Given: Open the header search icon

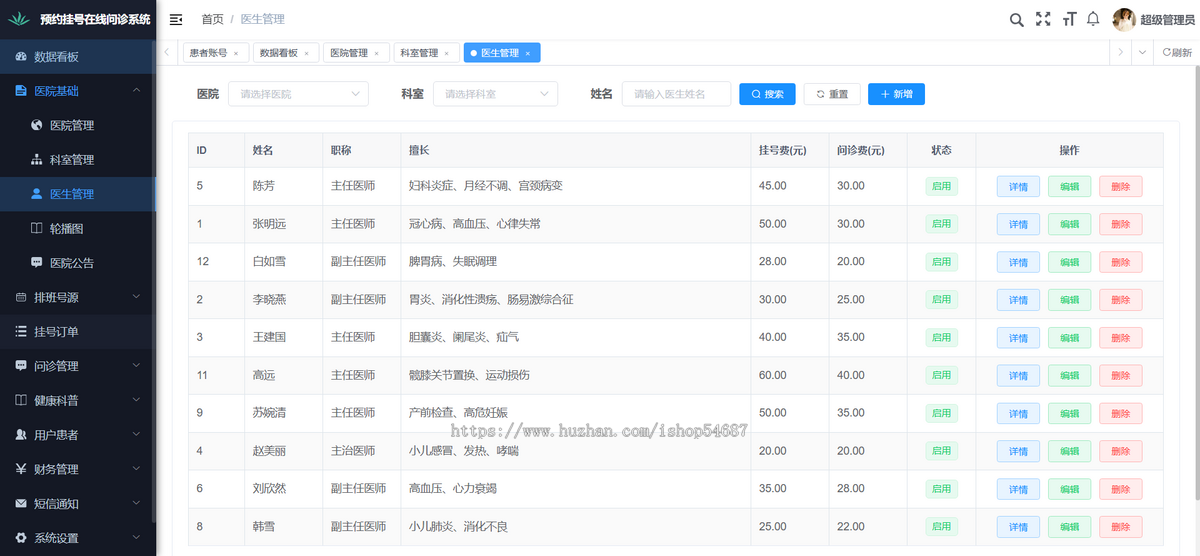Looking at the screenshot, I should coord(1016,19).
